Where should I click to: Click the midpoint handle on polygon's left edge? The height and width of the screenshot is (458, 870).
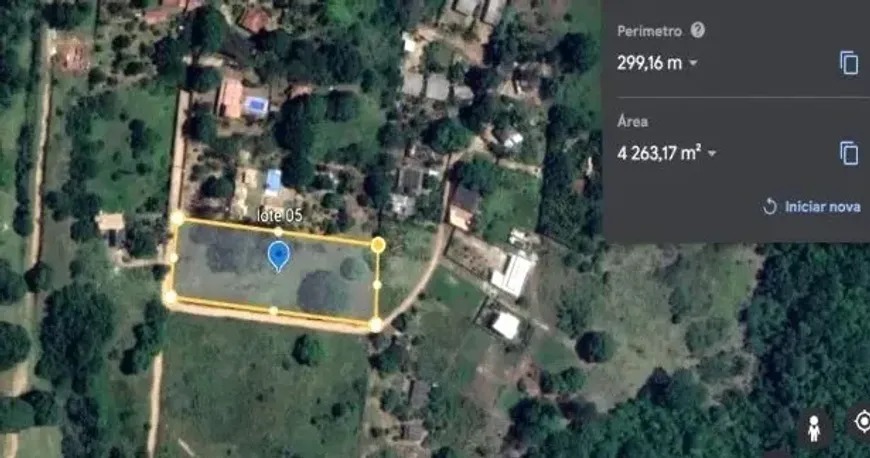(x=173, y=258)
